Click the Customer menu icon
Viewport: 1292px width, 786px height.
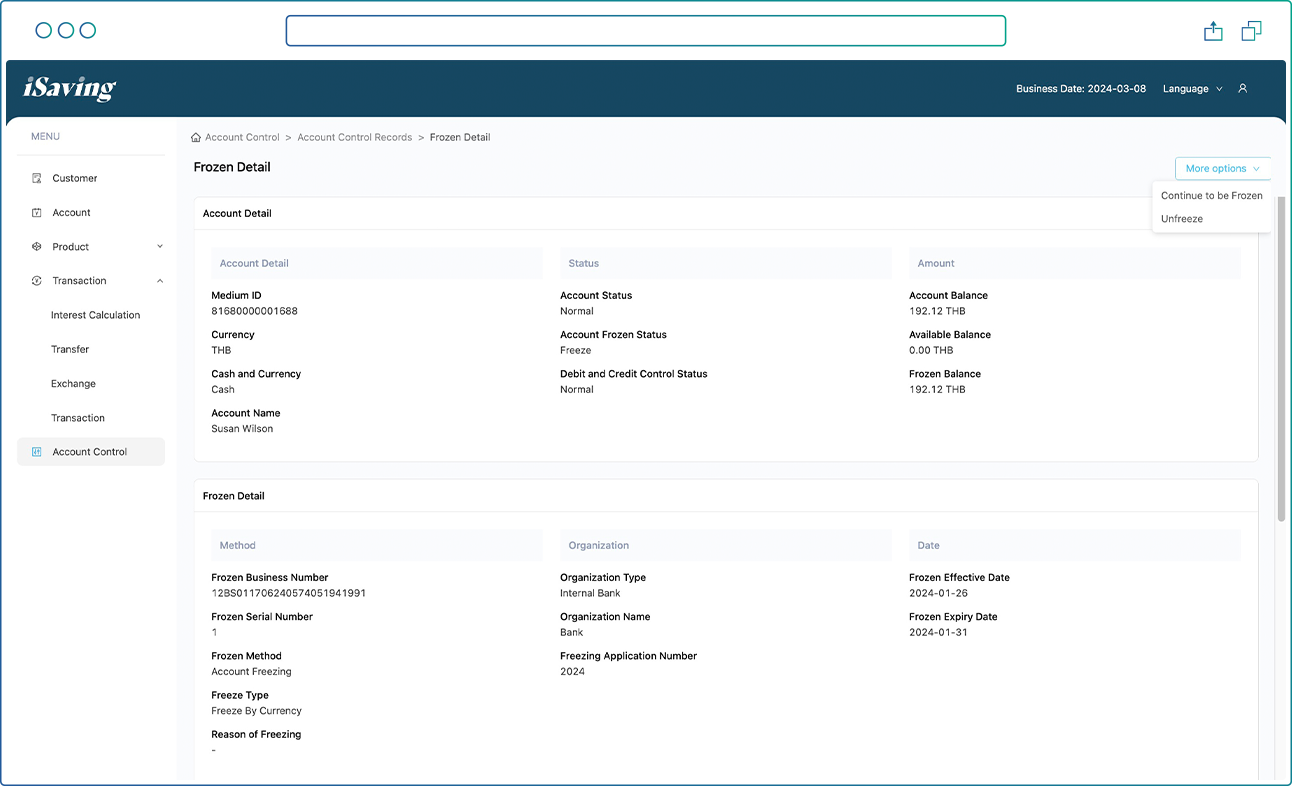click(37, 178)
